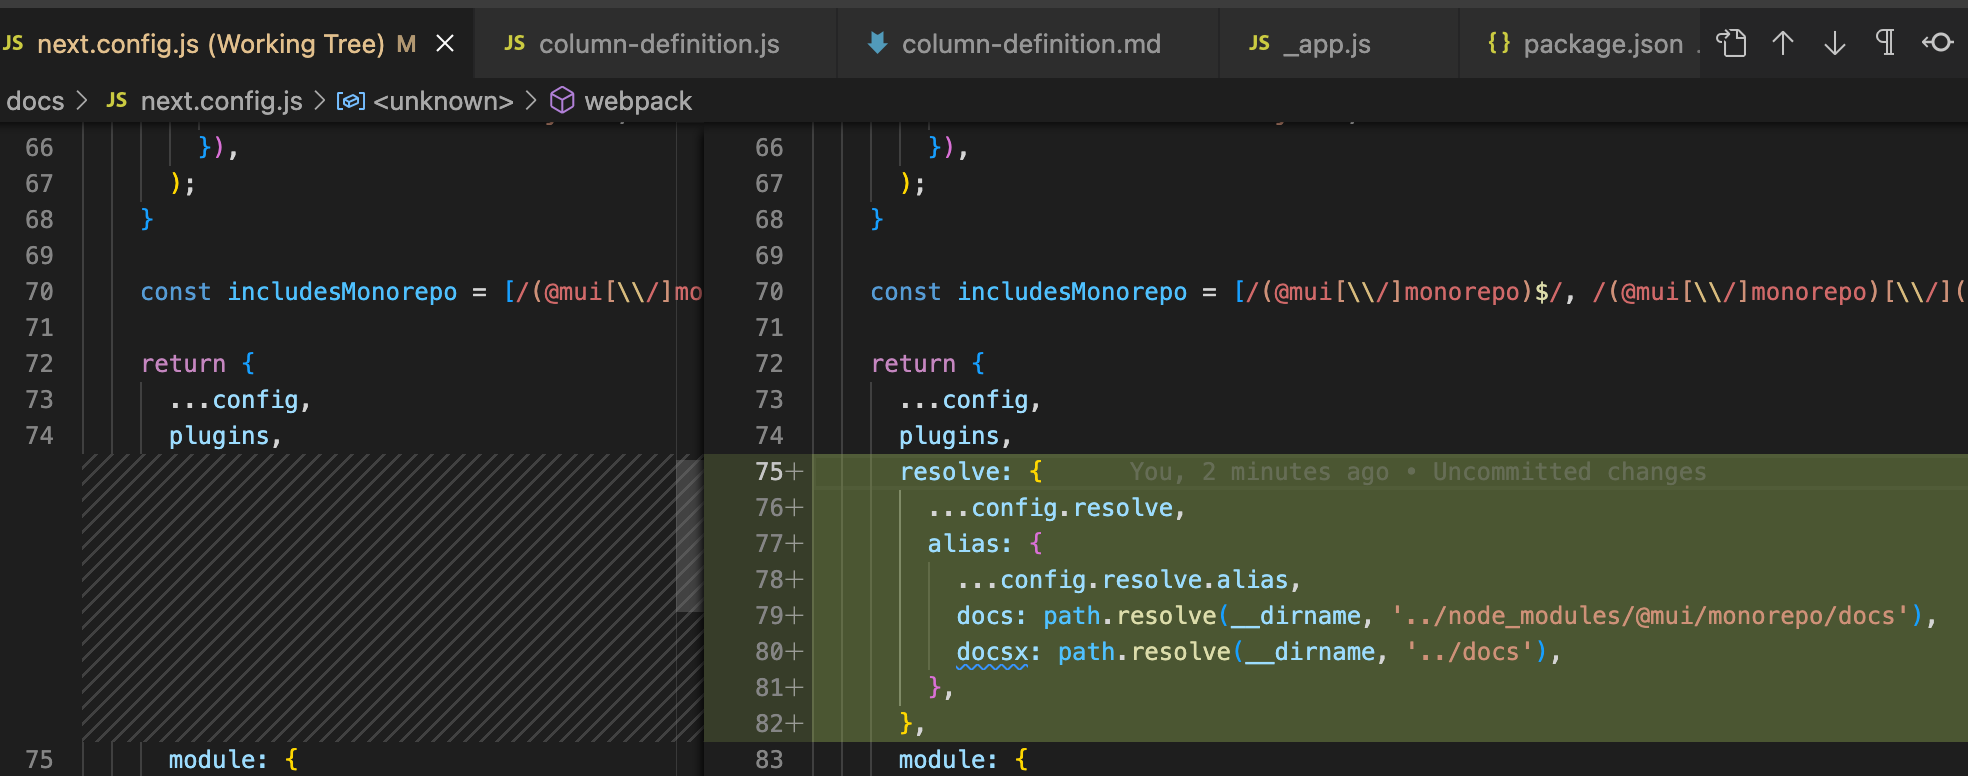Click the 'resolve:' key on added line 75

coord(956,472)
